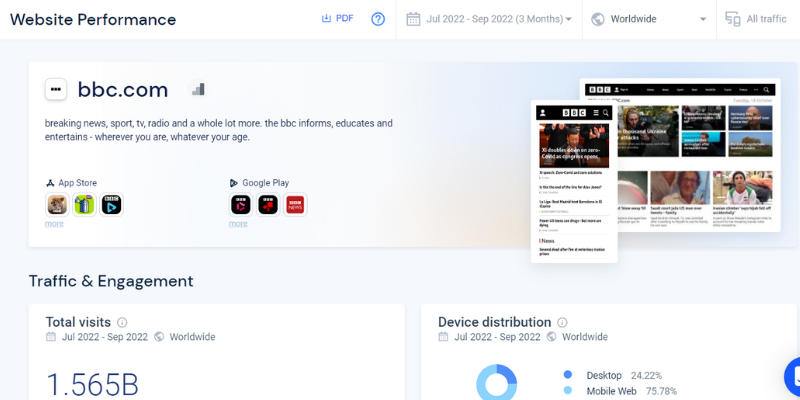
Task: Click the App Store logo icon
Action: pyautogui.click(x=50, y=183)
